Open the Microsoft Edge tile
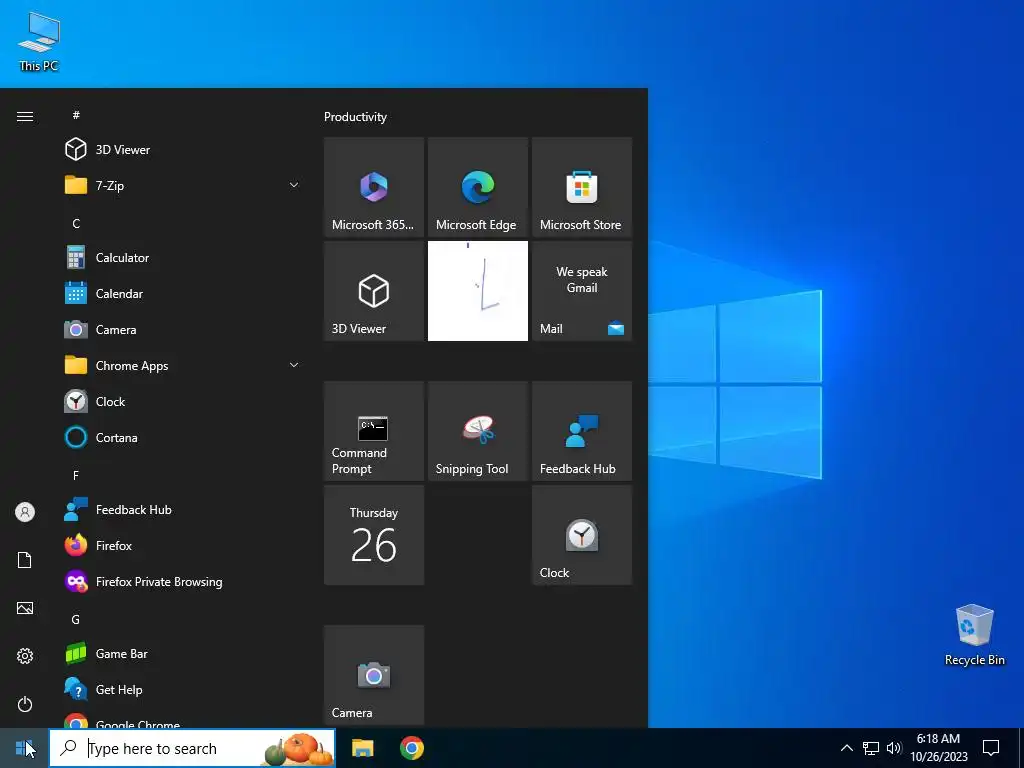1024x768 pixels. tap(477, 187)
